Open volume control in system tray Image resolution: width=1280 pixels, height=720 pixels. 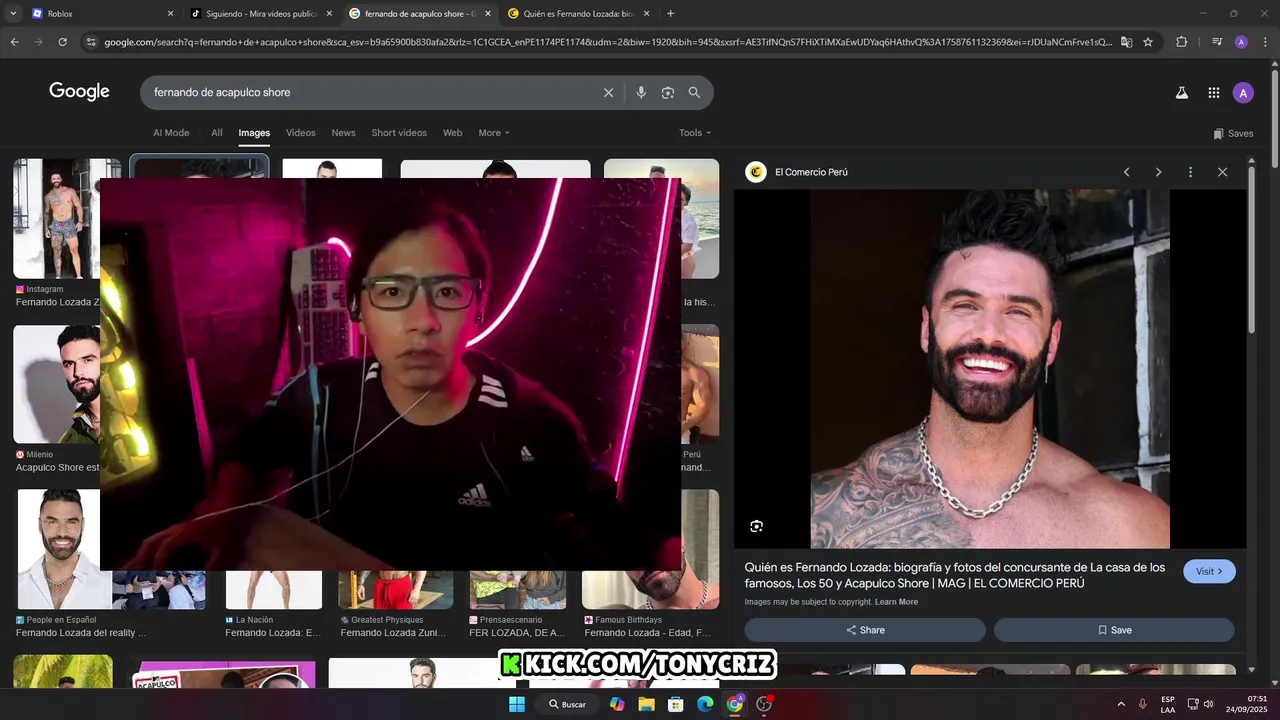pyautogui.click(x=1209, y=704)
